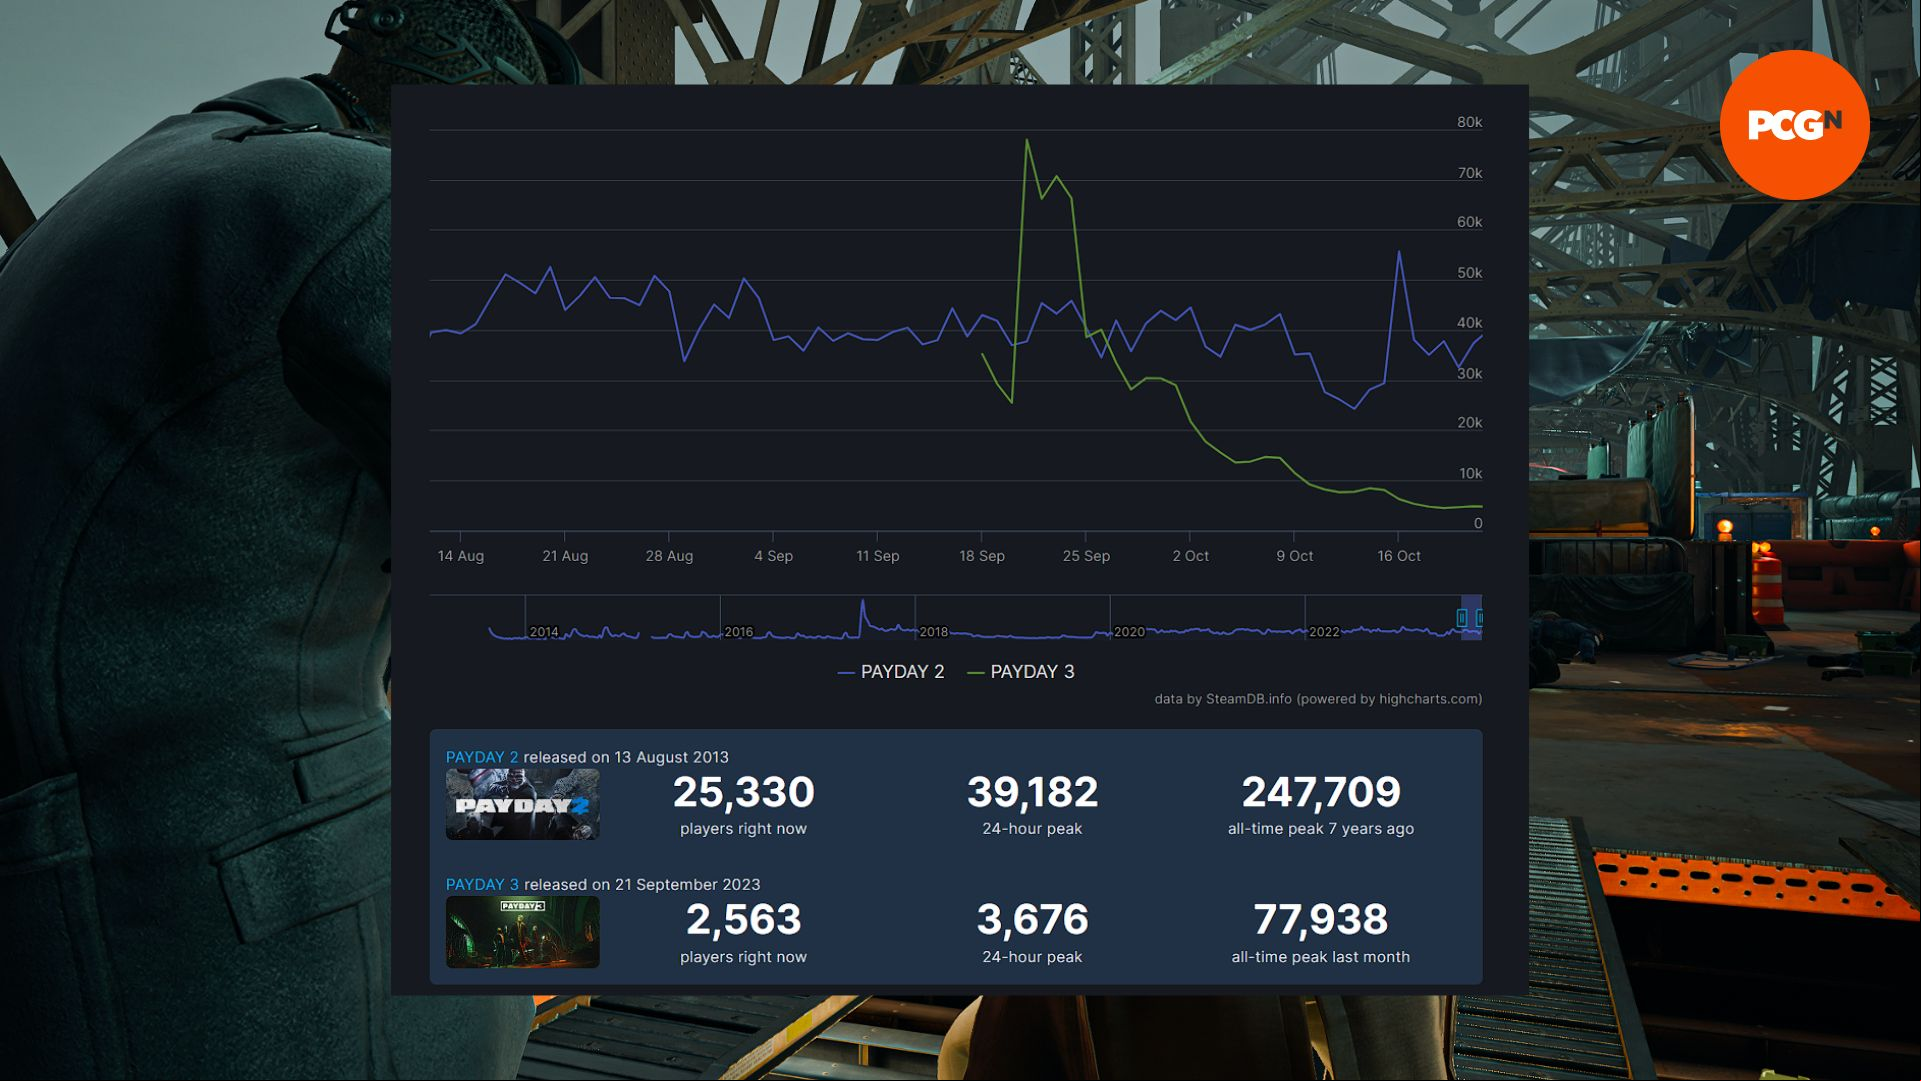Click the '40k' y-axis label
This screenshot has width=1921, height=1081.
(x=1469, y=323)
